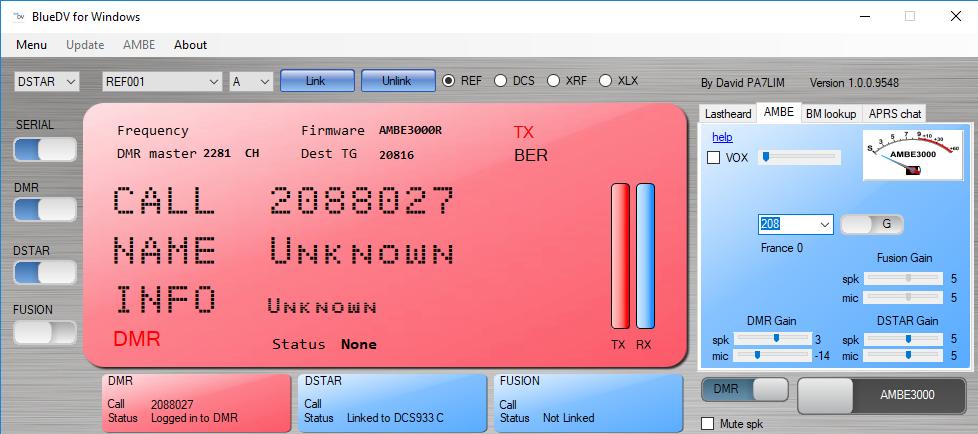Click the DSTAR Gain mic slider
Screen dimensions: 978x434
903,356
